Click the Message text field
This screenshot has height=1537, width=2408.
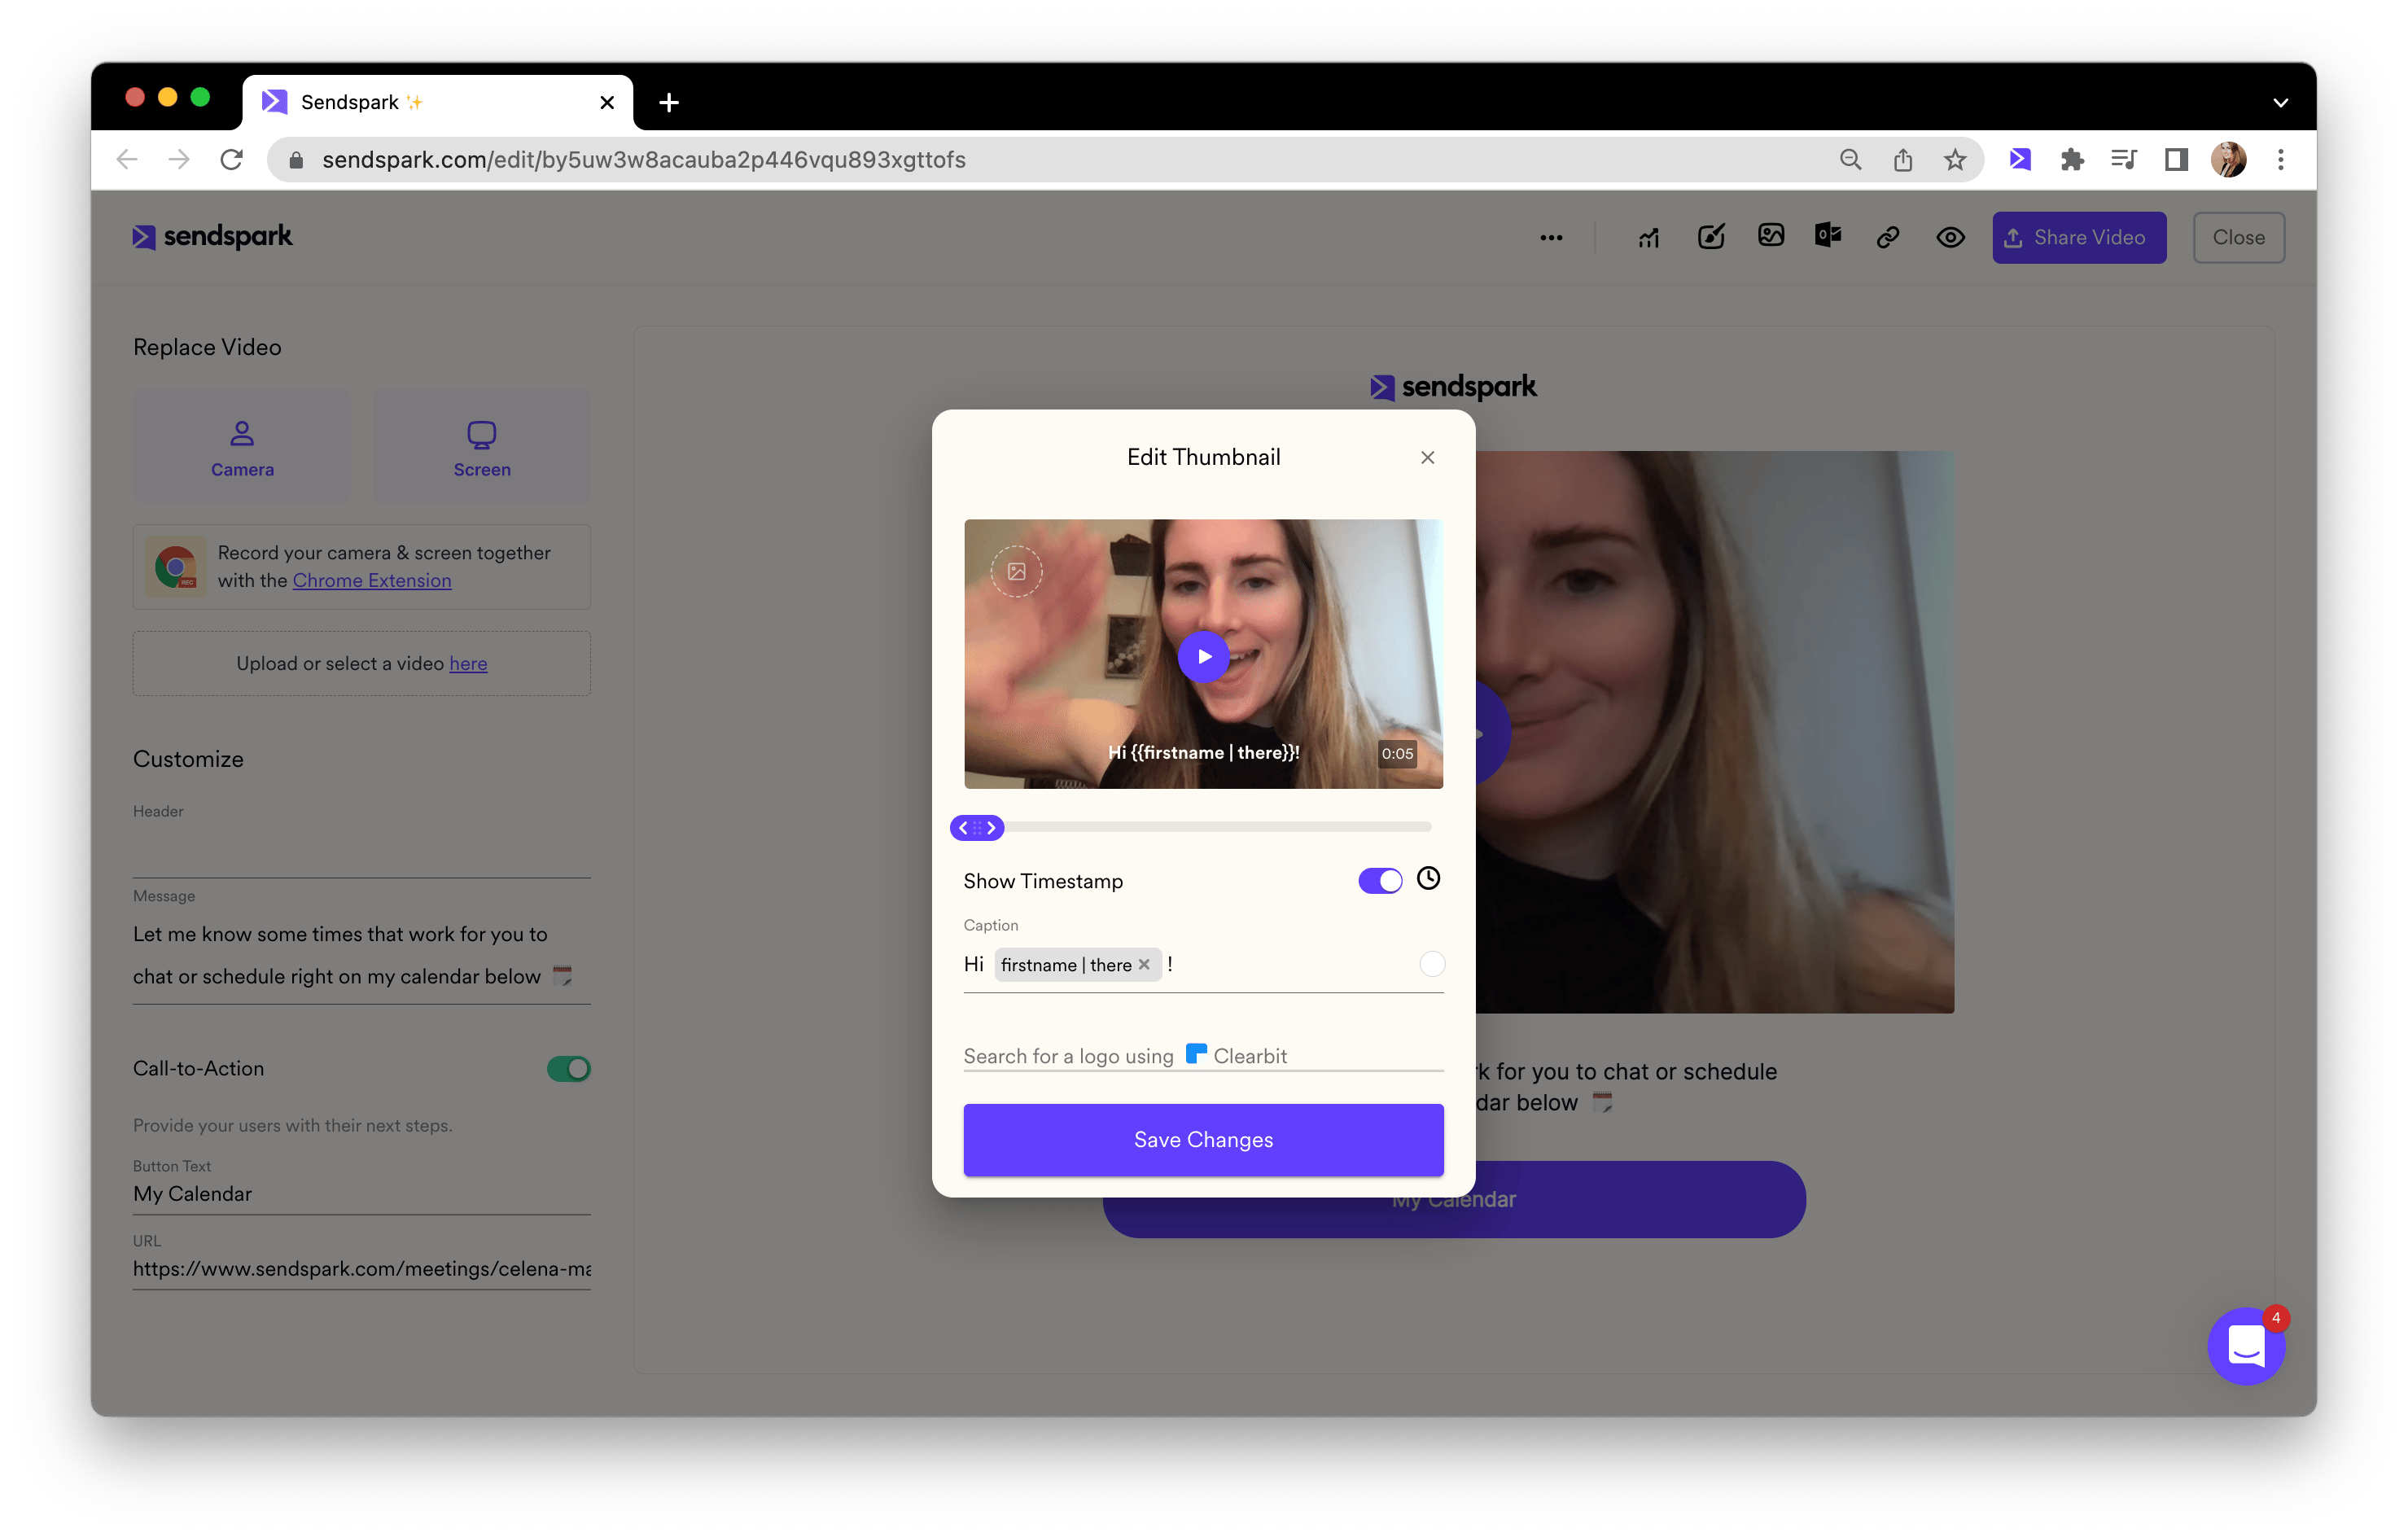click(362, 955)
